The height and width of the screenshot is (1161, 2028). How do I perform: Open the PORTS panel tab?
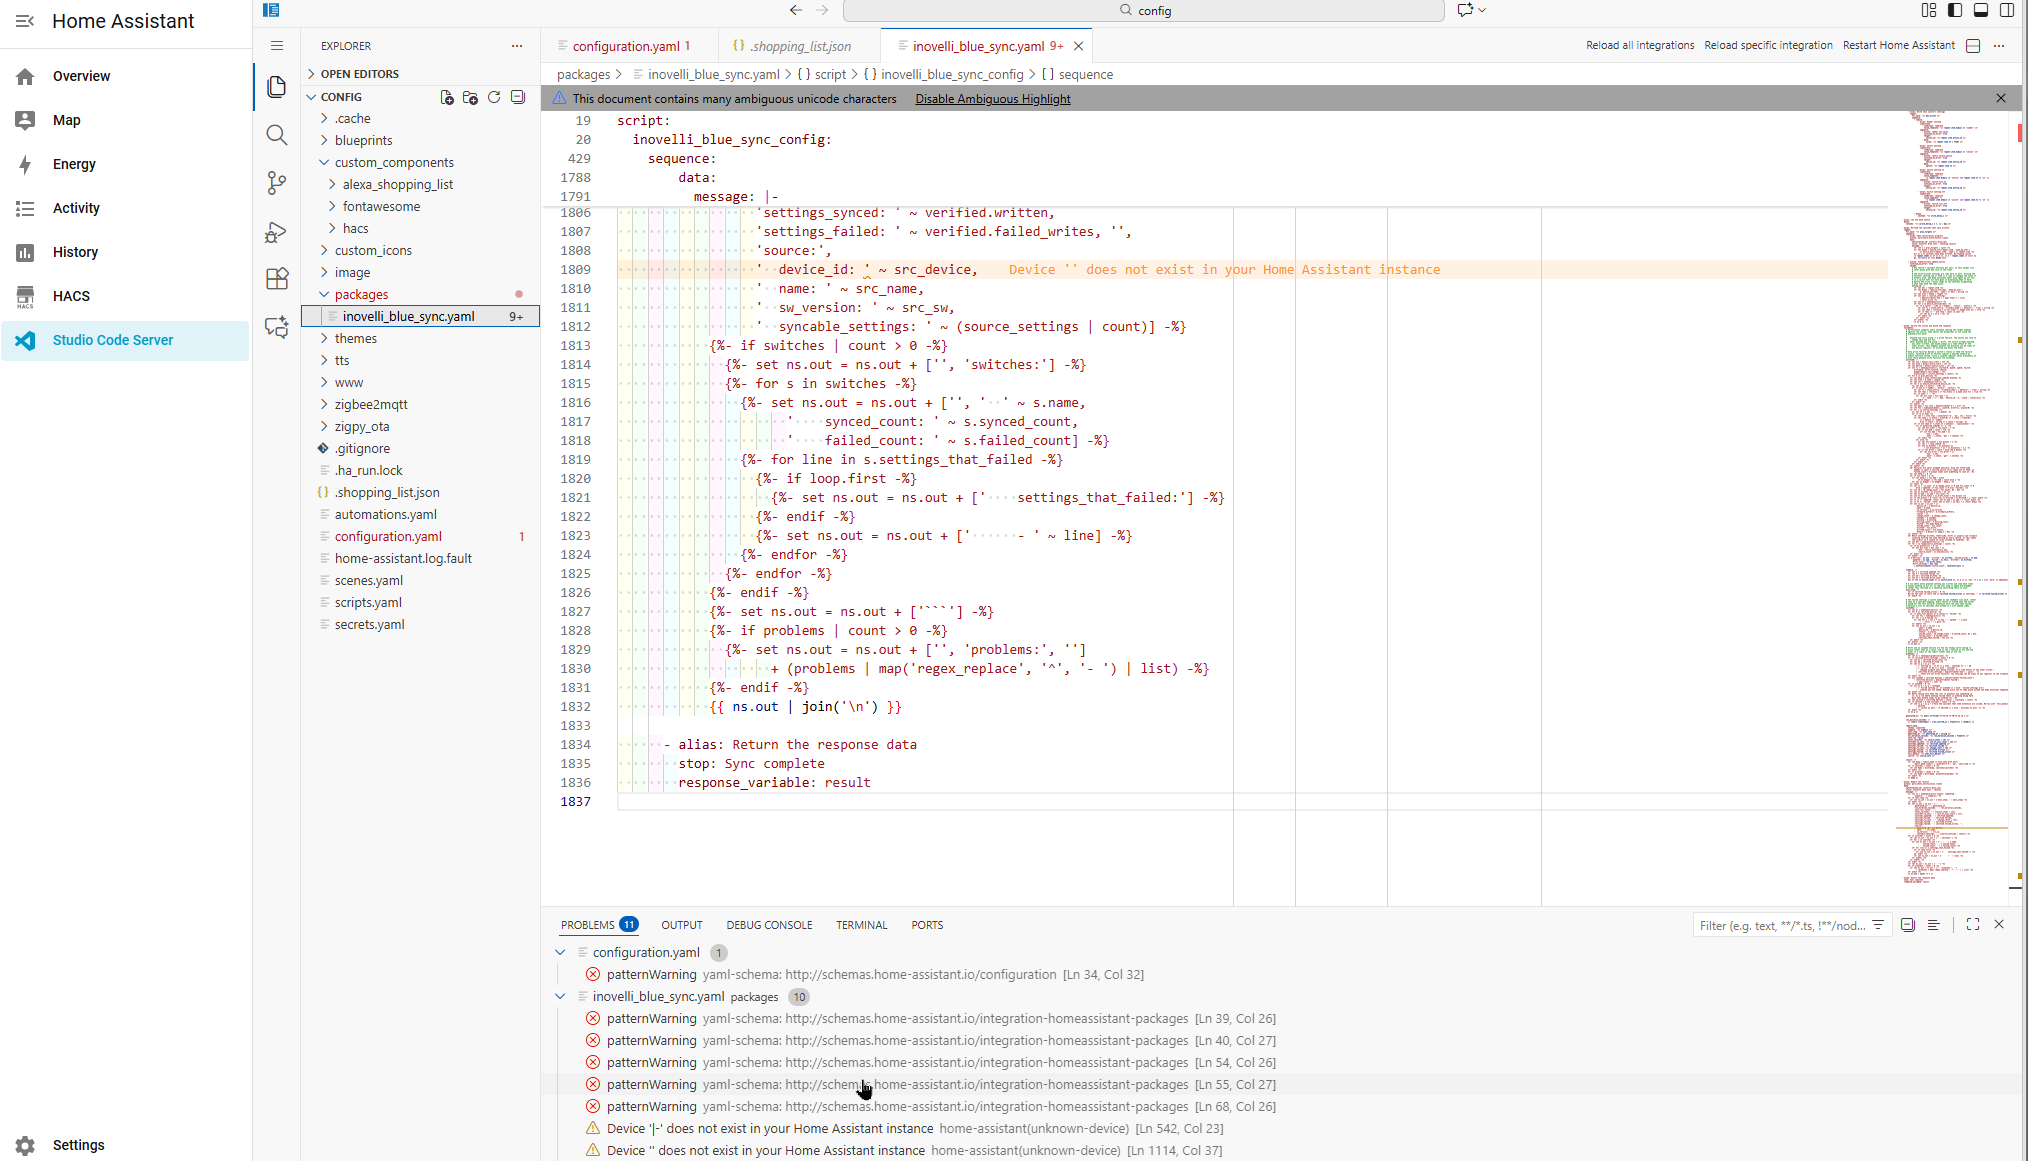(927, 925)
